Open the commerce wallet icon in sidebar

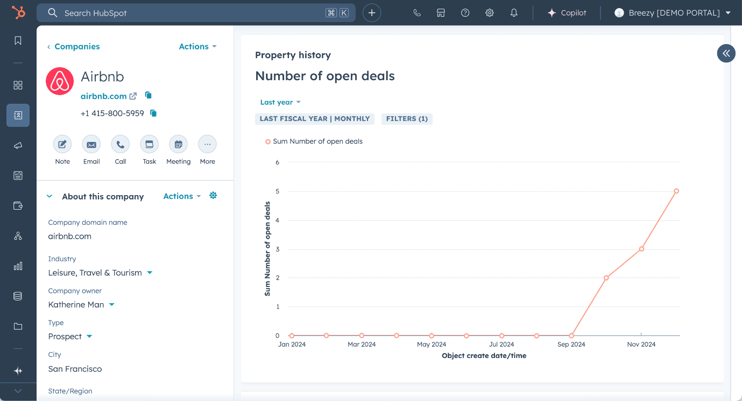[x=18, y=206]
